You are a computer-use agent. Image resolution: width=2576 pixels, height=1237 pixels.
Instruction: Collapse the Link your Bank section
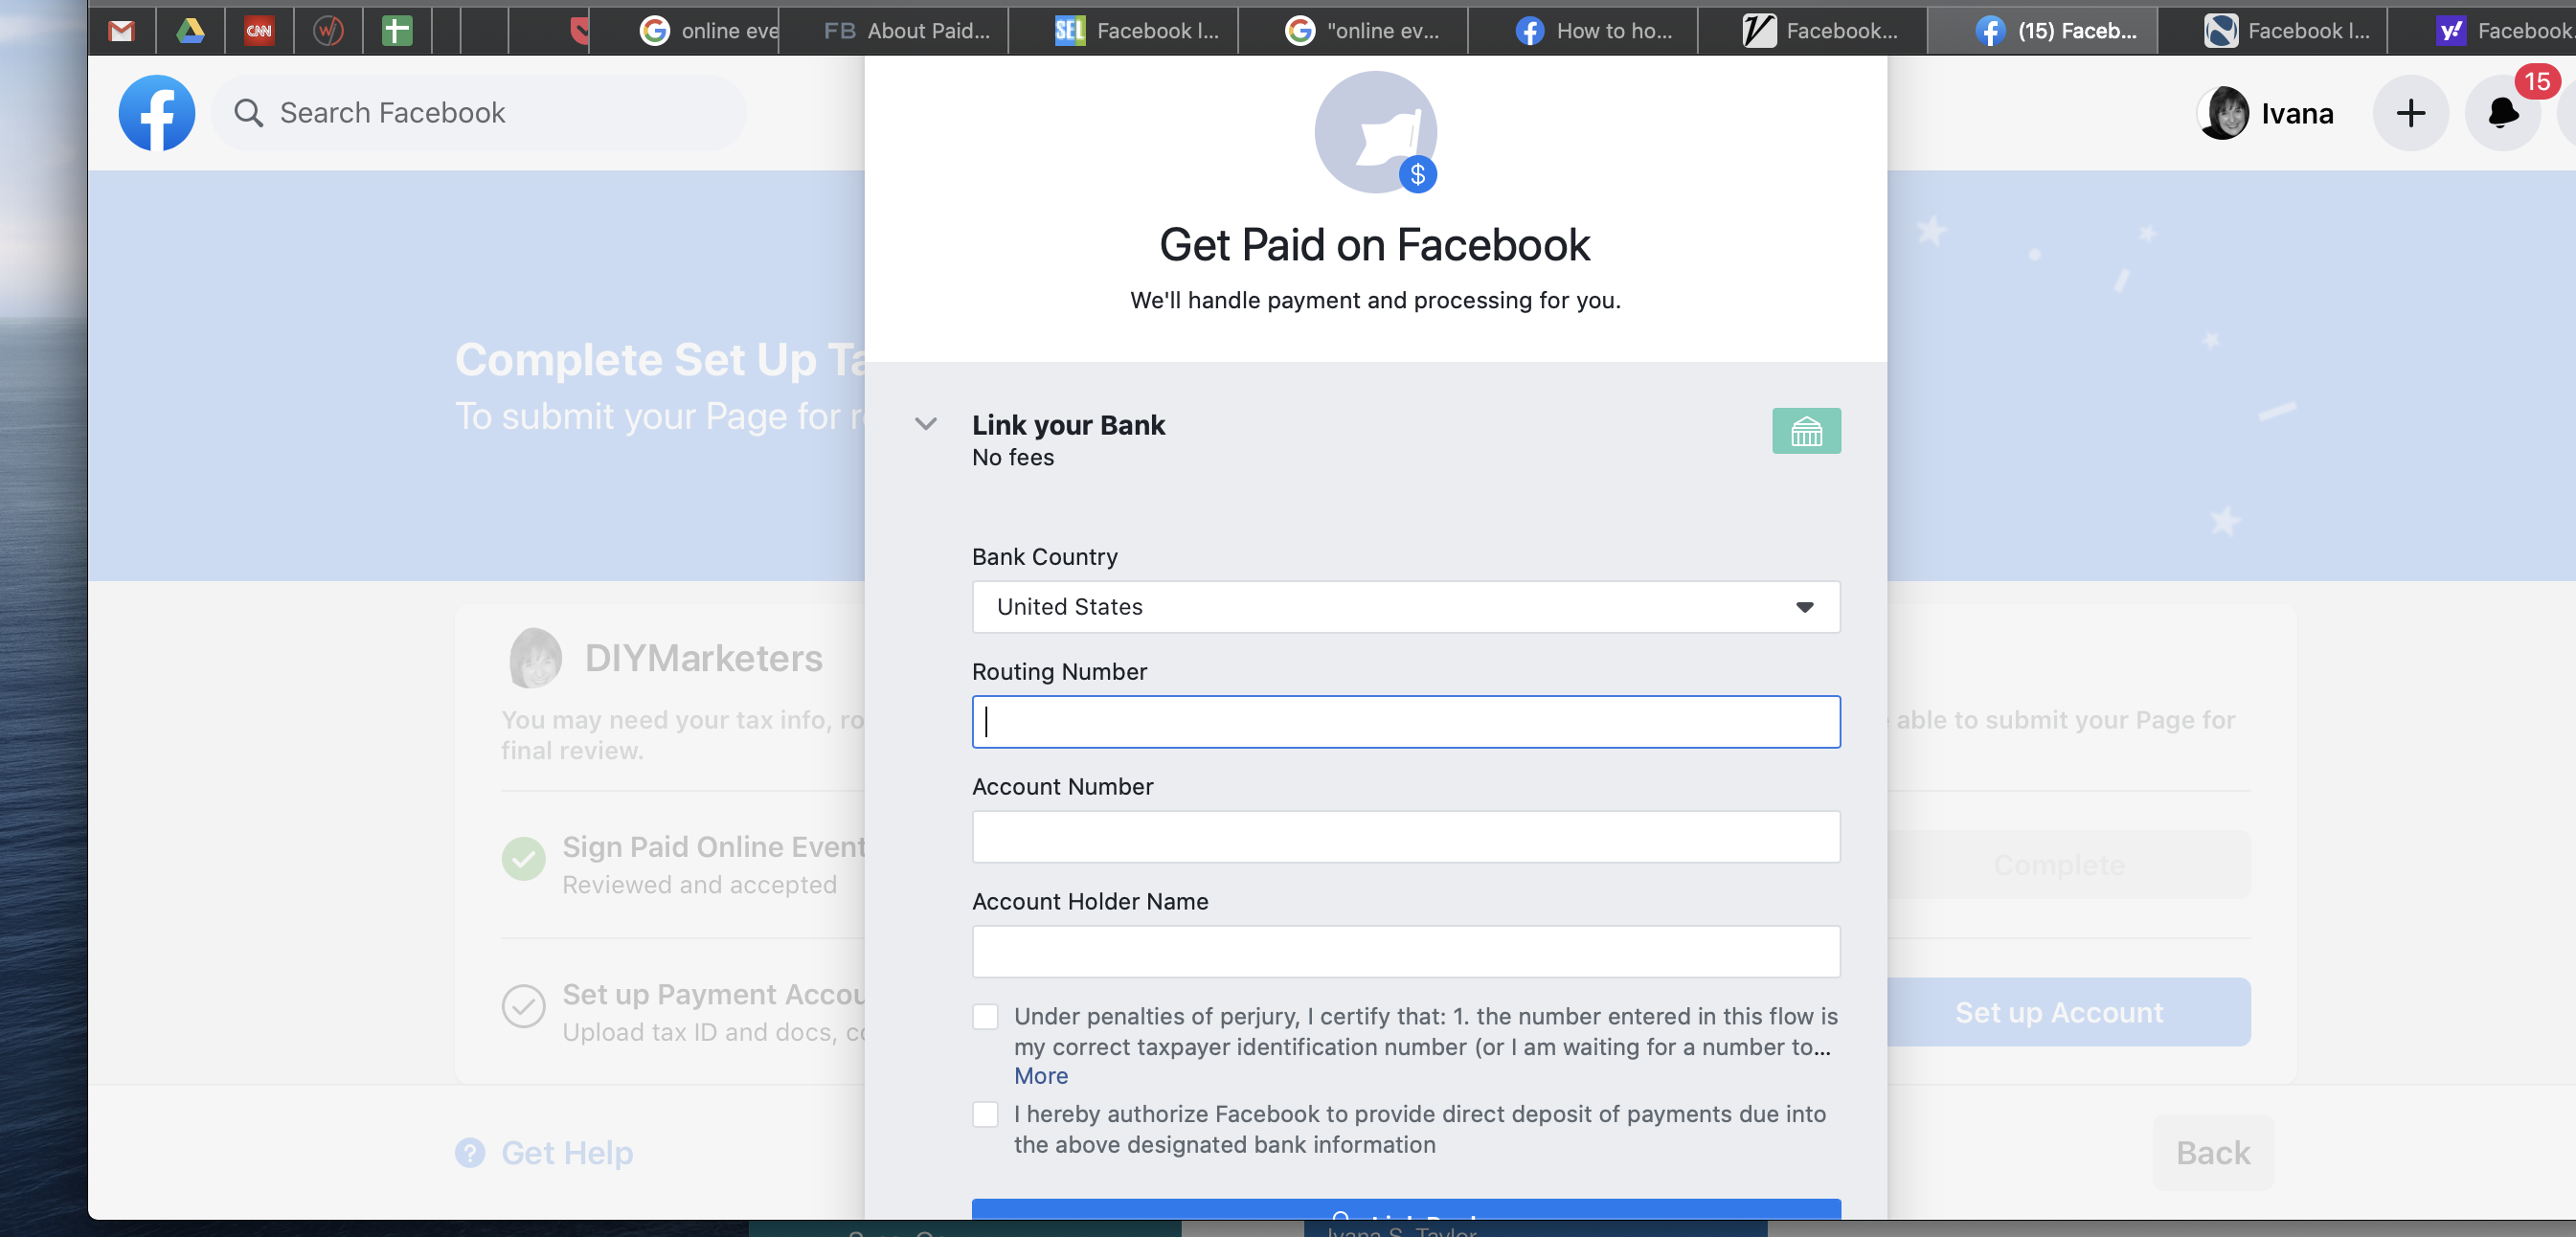point(926,424)
